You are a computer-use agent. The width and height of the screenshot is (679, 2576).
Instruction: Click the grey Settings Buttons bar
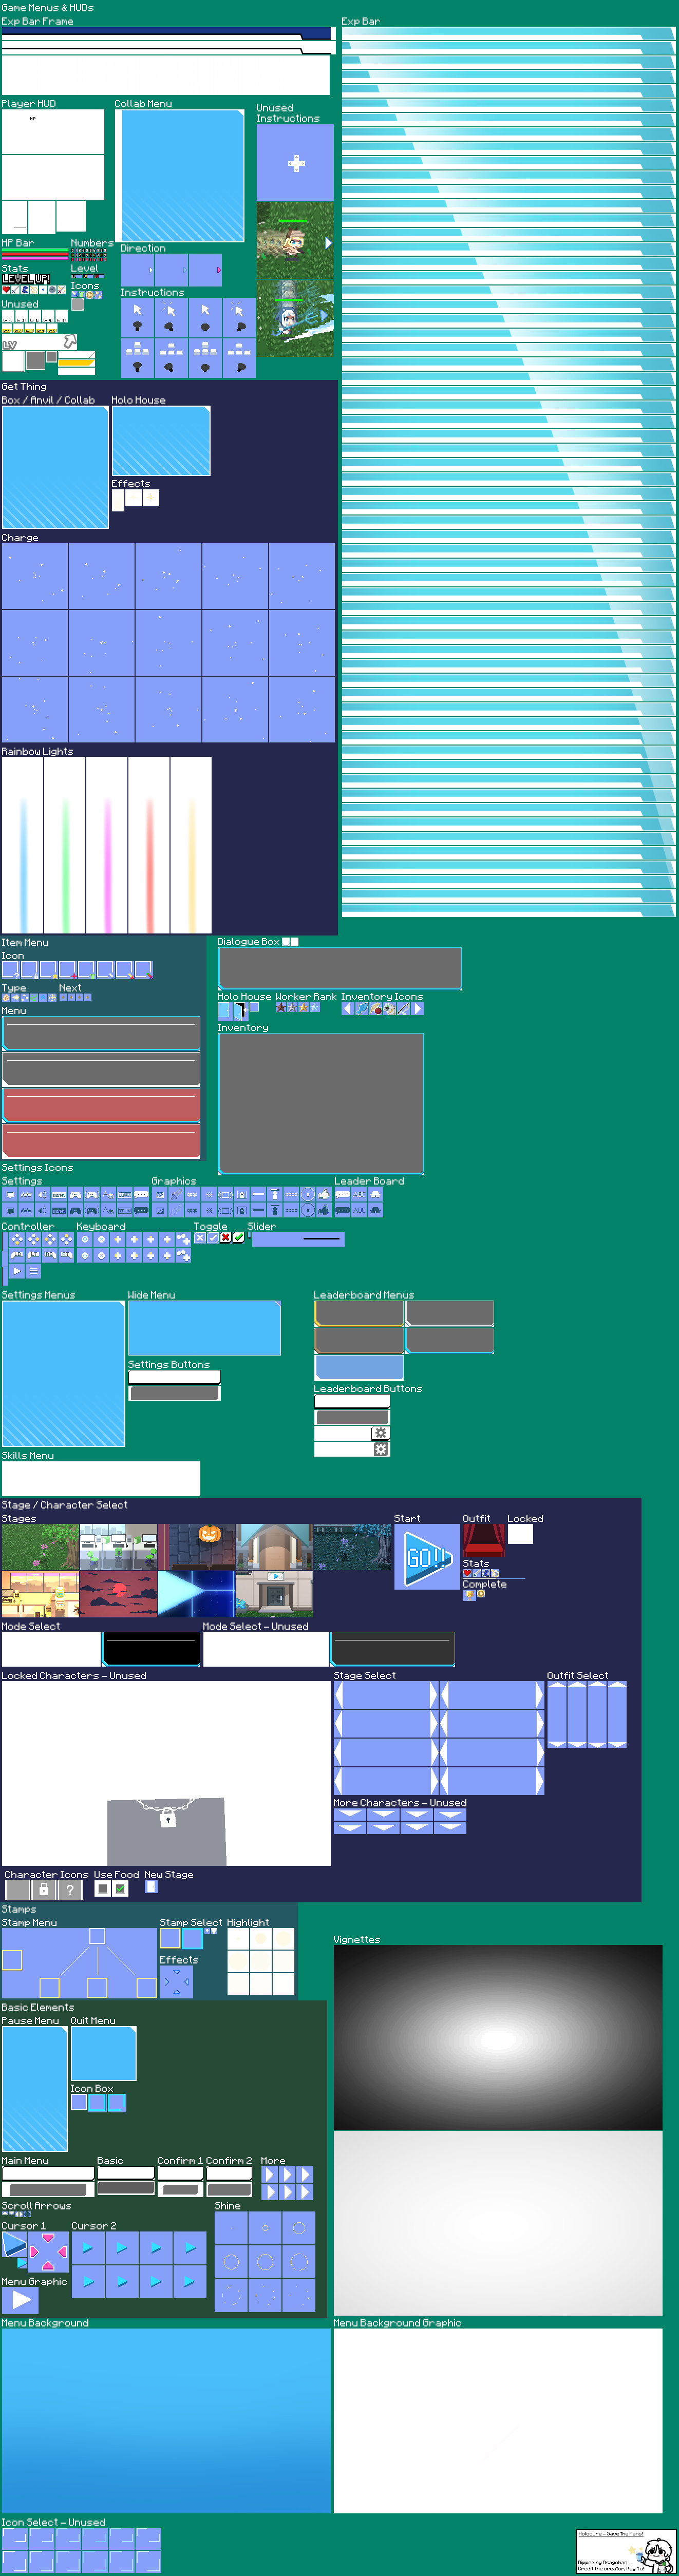coord(174,1393)
